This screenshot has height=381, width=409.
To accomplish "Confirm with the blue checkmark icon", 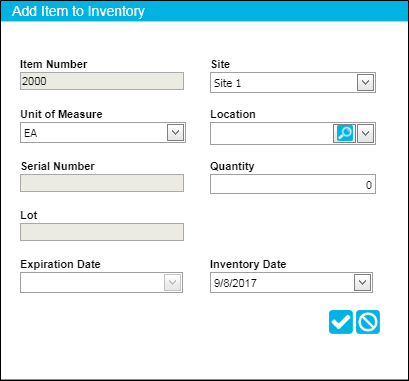I will [341, 322].
